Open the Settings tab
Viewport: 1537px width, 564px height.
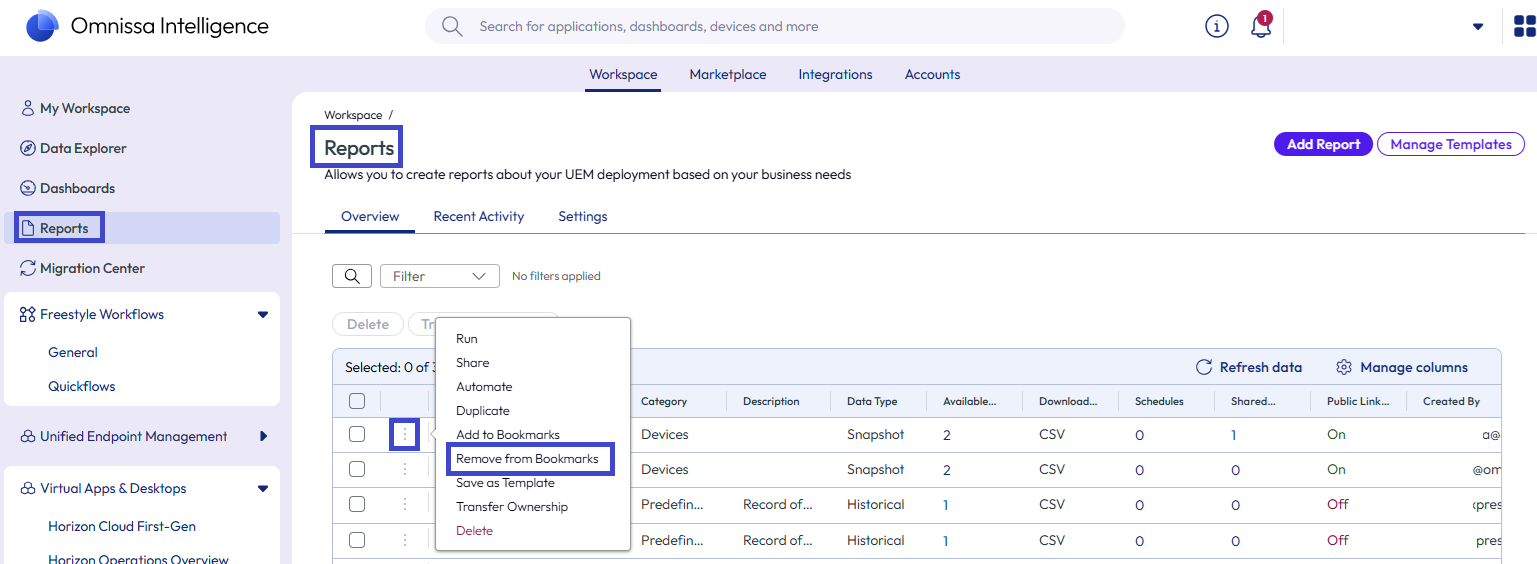583,217
